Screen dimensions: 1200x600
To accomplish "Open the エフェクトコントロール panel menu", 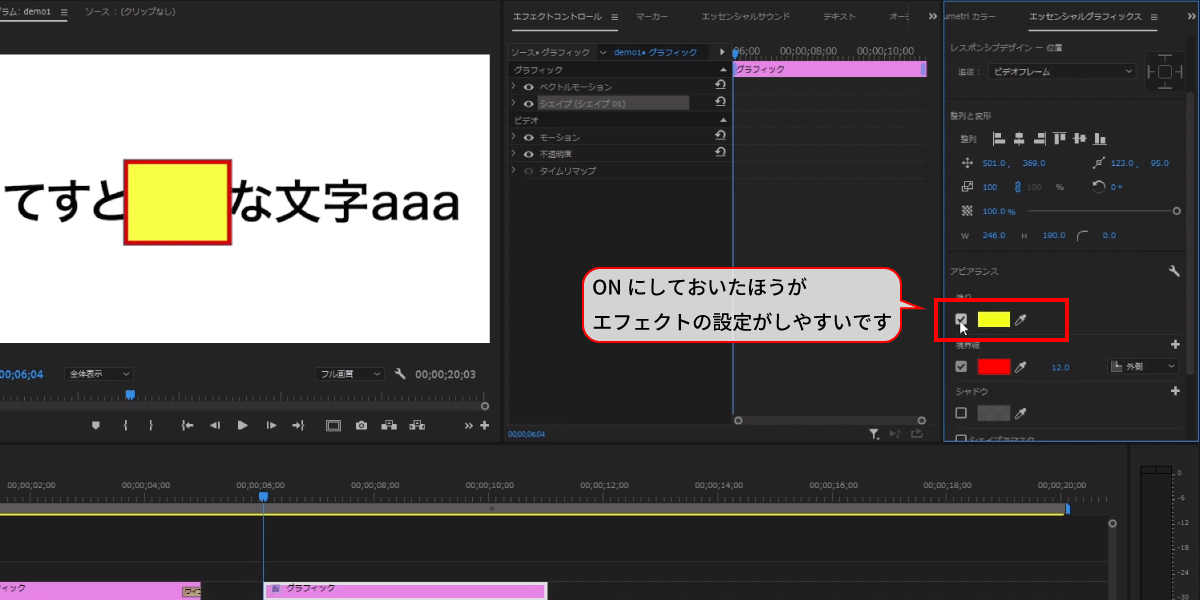I will tap(615, 17).
